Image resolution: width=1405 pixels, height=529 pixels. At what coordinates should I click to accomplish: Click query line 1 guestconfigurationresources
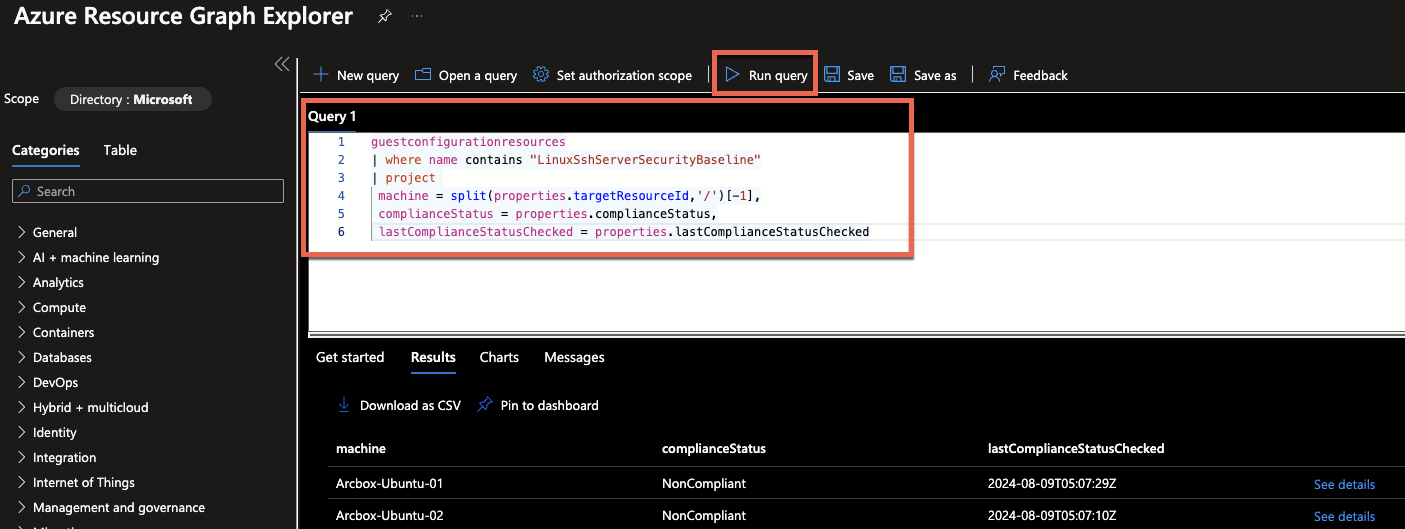click(x=468, y=142)
